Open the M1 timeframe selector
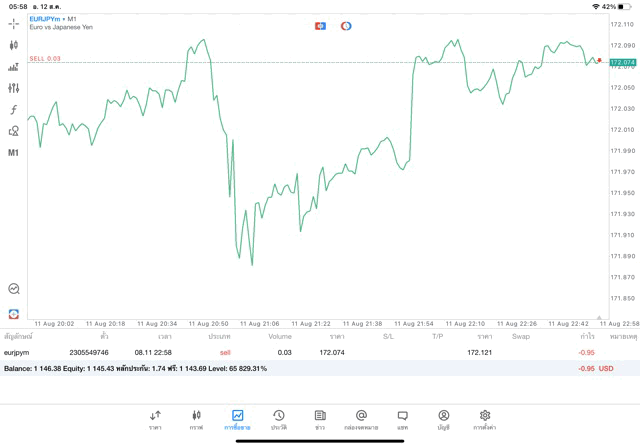 tap(13, 153)
